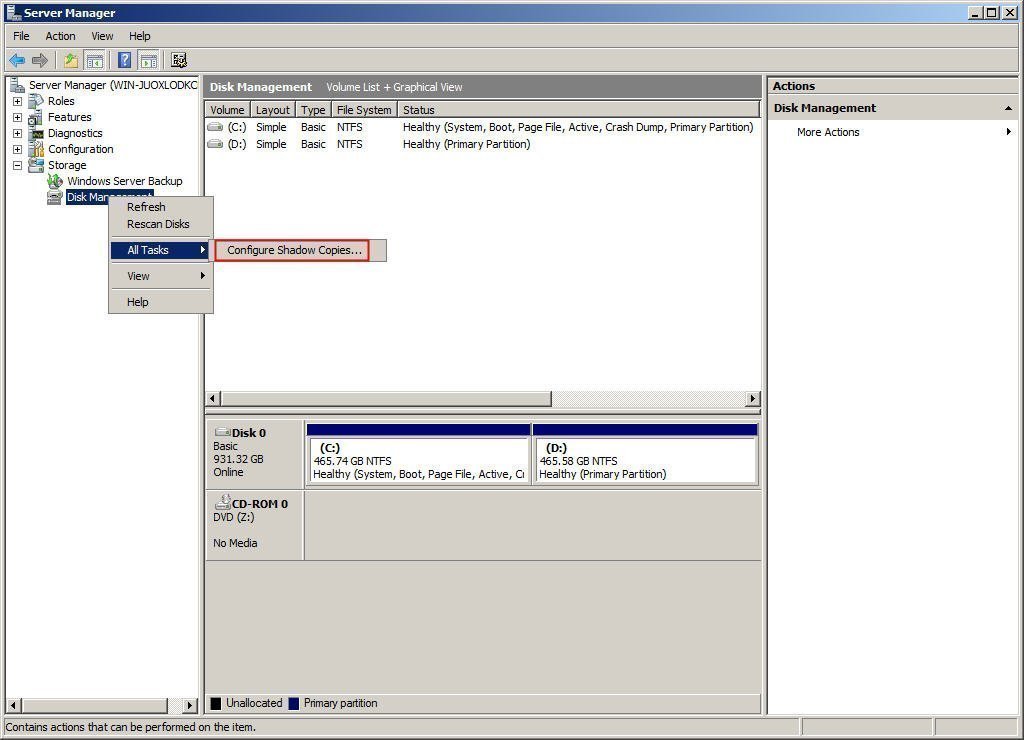Viewport: 1024px width, 740px height.
Task: Click the '931.32 GB' Disk 0 size text
Action: [238, 459]
